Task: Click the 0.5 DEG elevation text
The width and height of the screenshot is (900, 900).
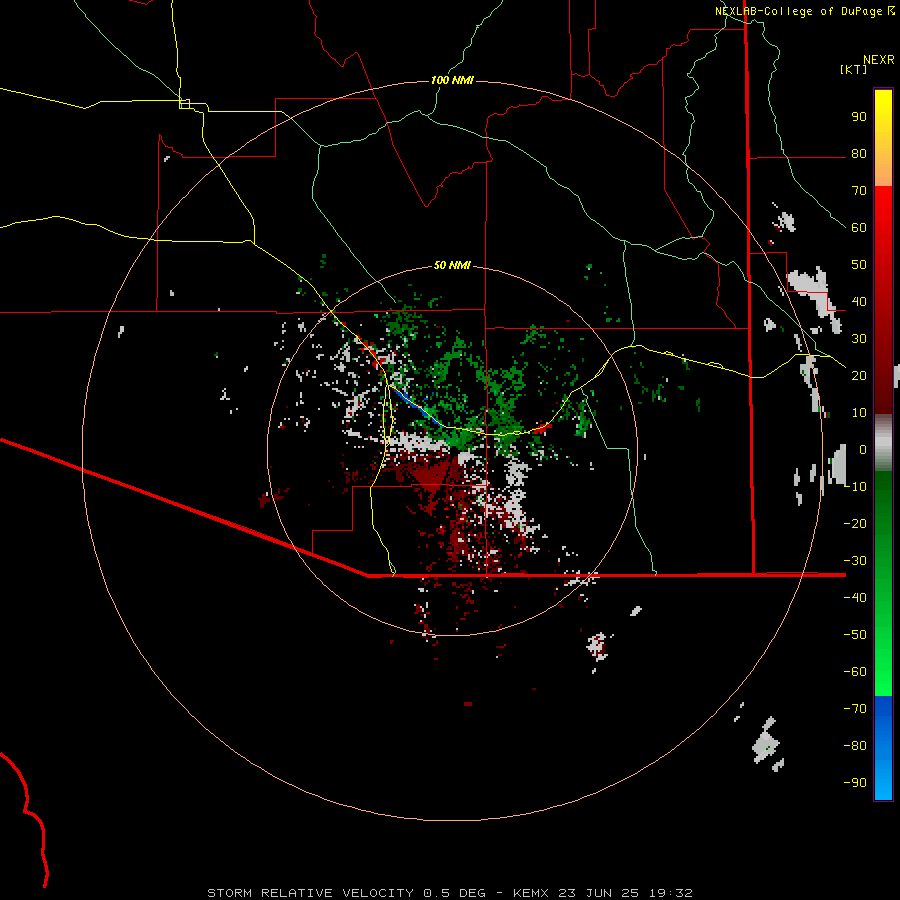Action: [x=455, y=893]
